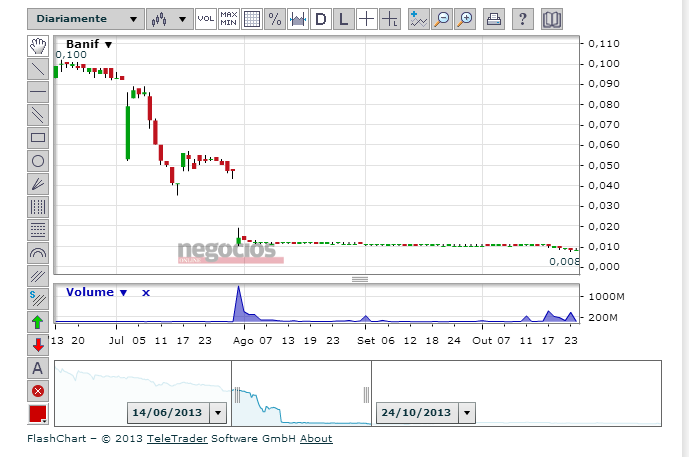
Task: Toggle the VOL volume display button
Action: pyautogui.click(x=205, y=19)
